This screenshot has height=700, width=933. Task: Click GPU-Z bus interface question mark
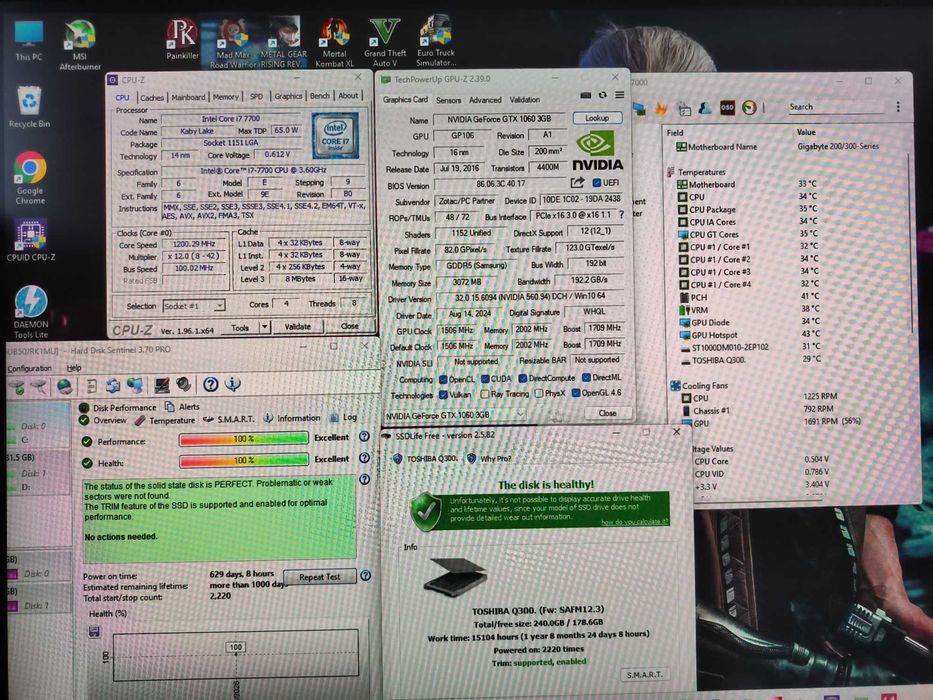(x=621, y=215)
